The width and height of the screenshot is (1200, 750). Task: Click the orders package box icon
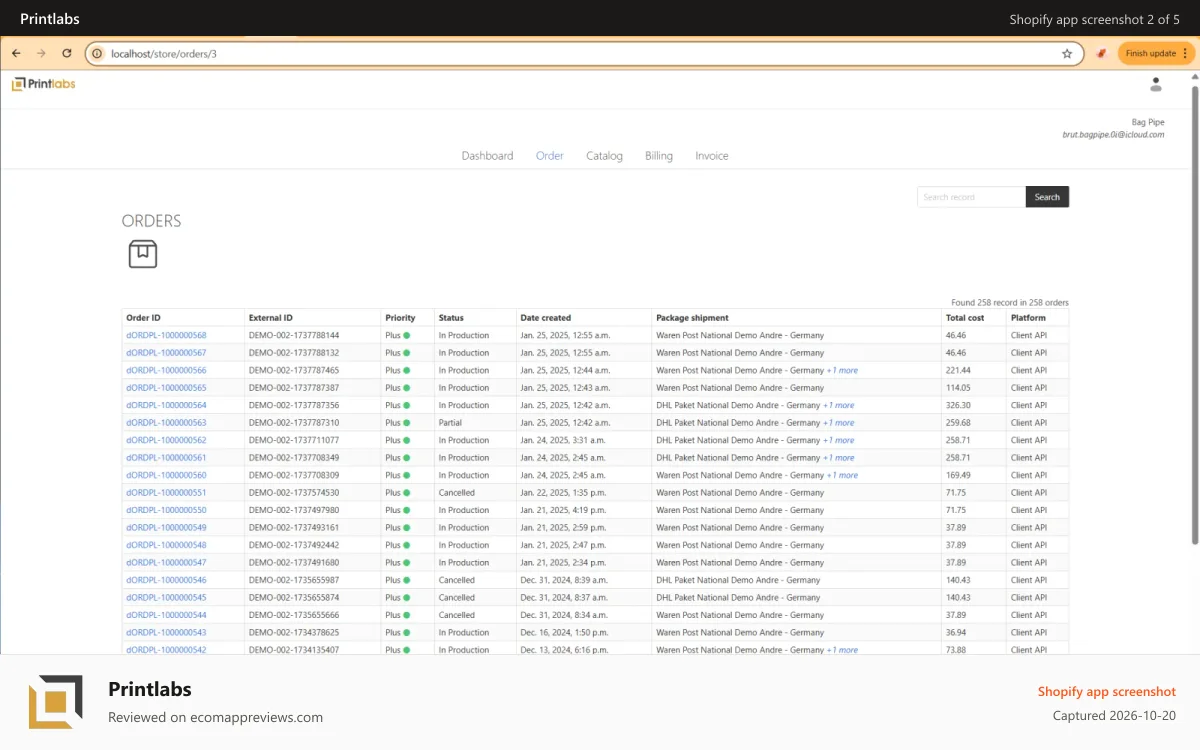click(x=143, y=254)
